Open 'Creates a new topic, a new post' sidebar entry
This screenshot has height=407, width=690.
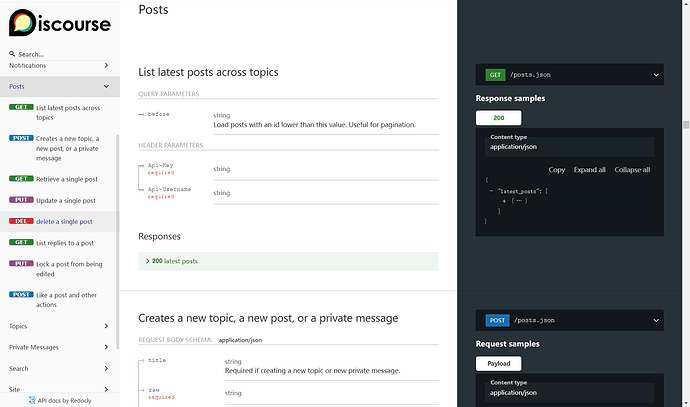point(59,148)
